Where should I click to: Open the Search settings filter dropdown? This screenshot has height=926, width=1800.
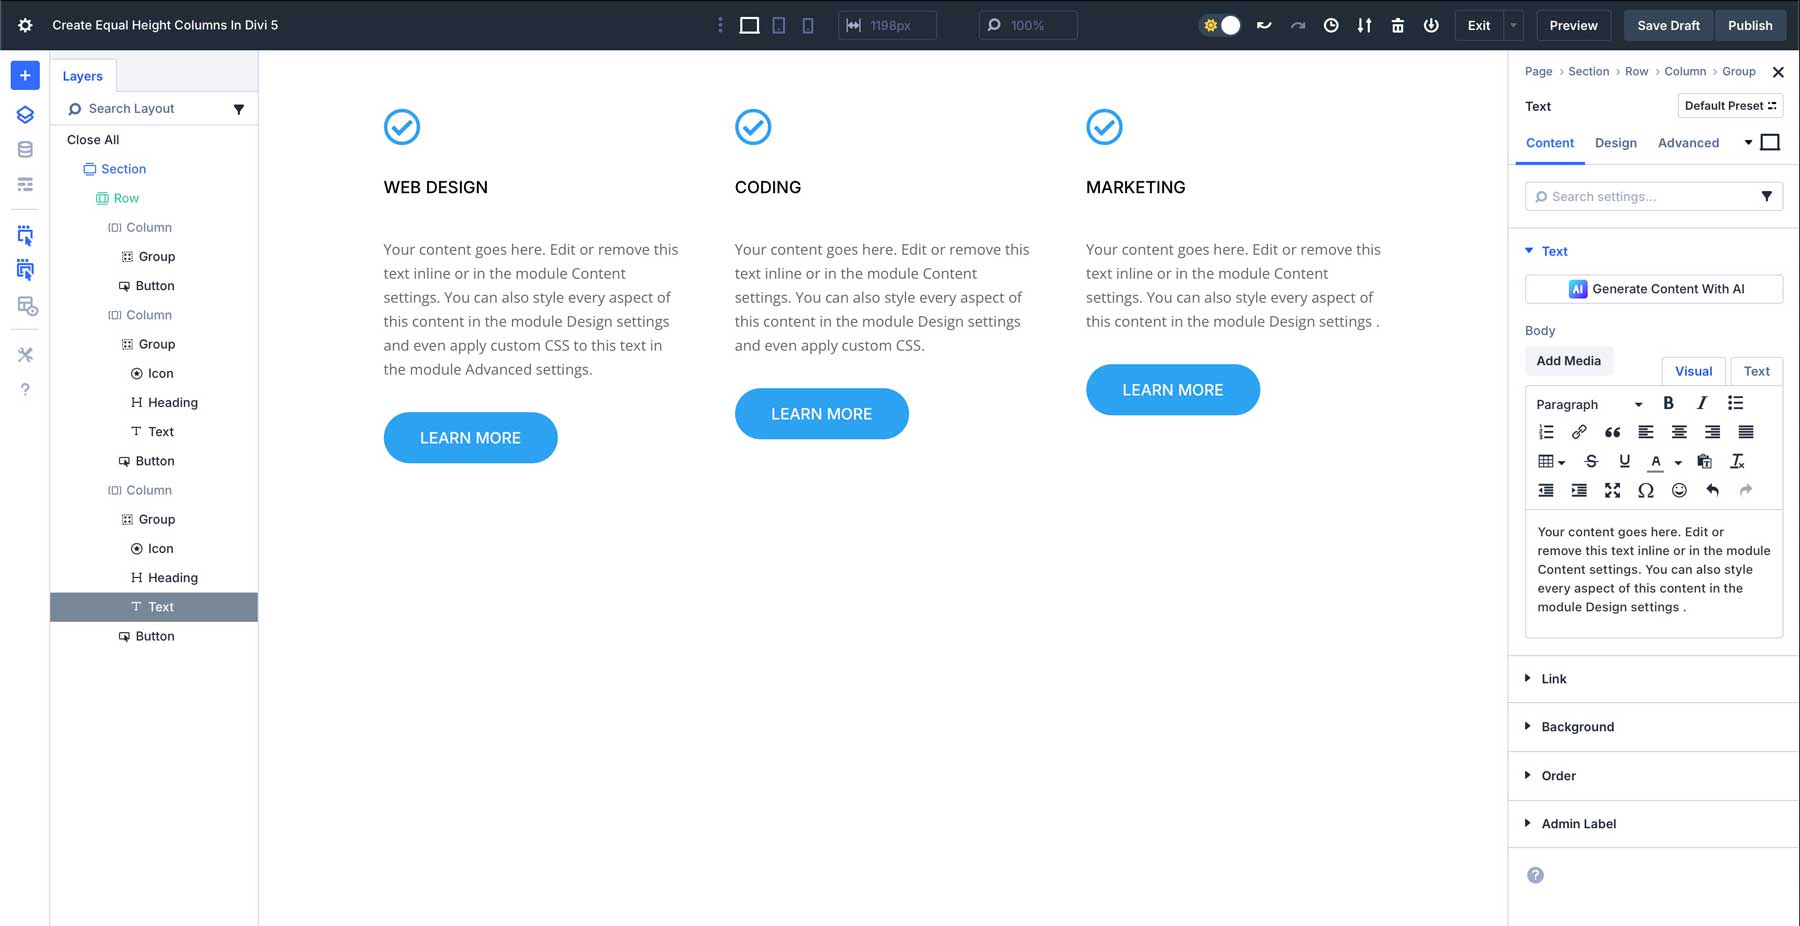[x=1767, y=196]
